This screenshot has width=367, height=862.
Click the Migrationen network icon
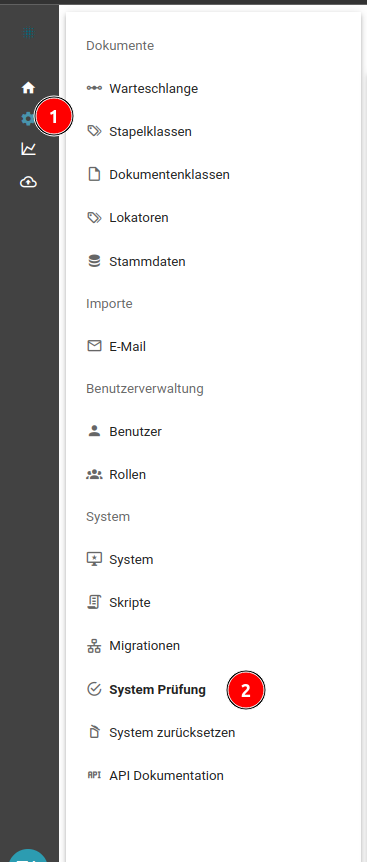click(94, 646)
